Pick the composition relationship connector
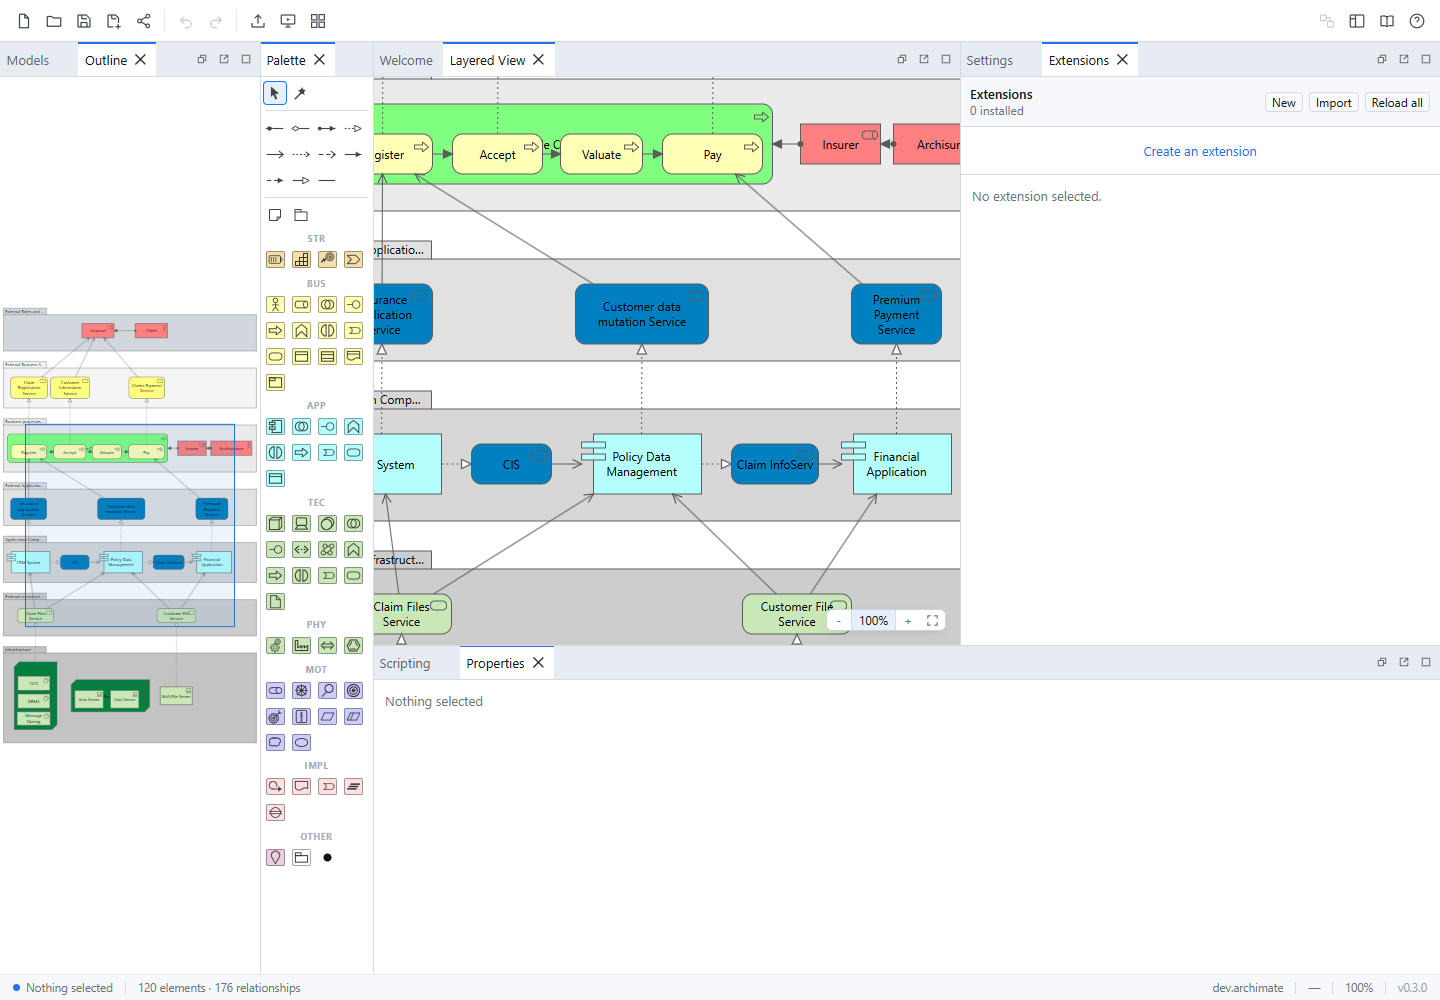This screenshot has height=1000, width=1440. [275, 129]
